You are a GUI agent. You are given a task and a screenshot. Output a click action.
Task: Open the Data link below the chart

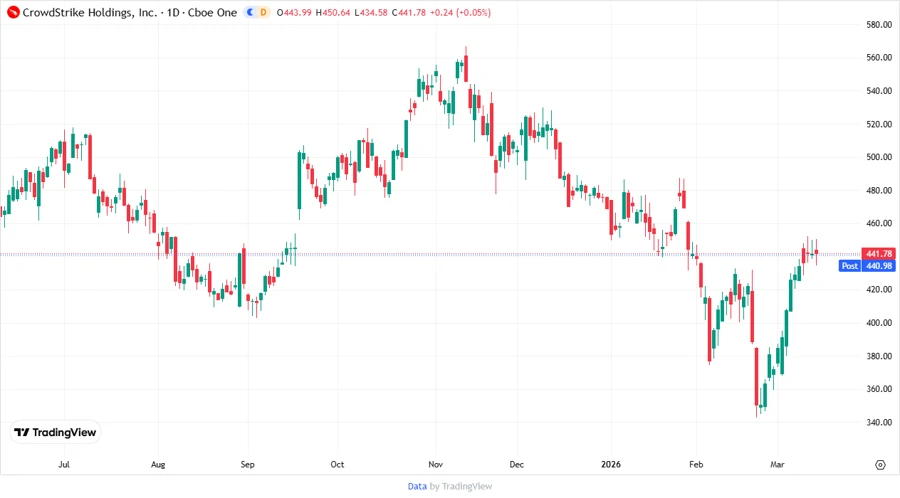coord(417,487)
